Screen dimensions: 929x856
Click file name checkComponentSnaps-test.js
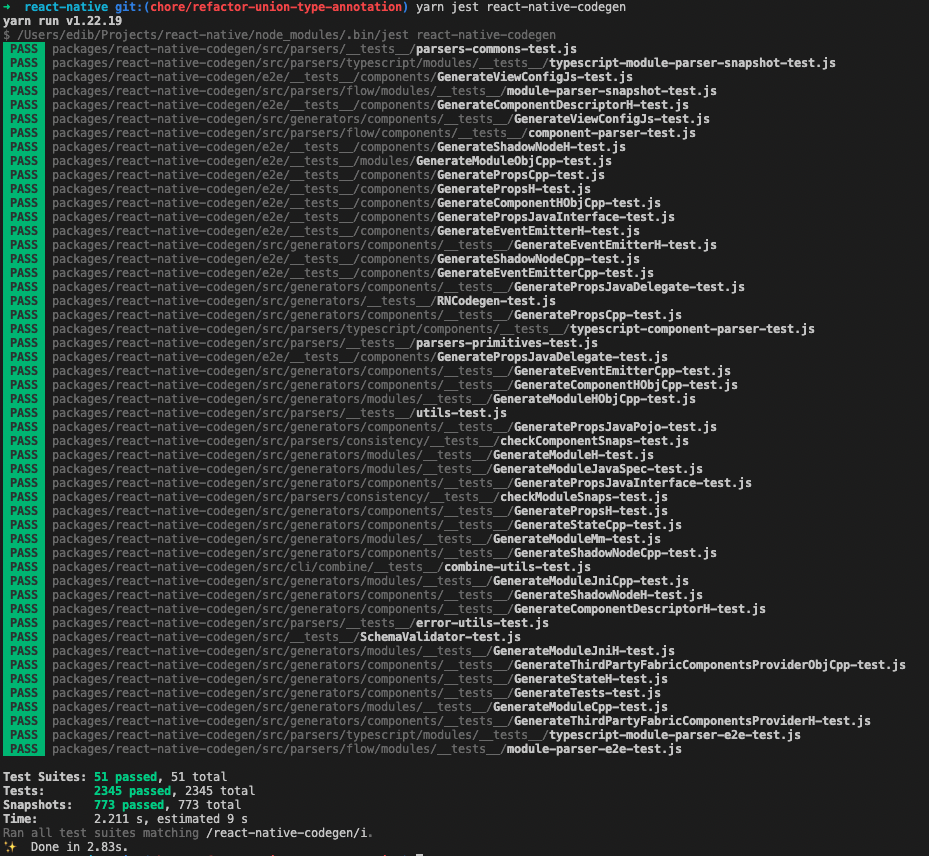(x=594, y=441)
